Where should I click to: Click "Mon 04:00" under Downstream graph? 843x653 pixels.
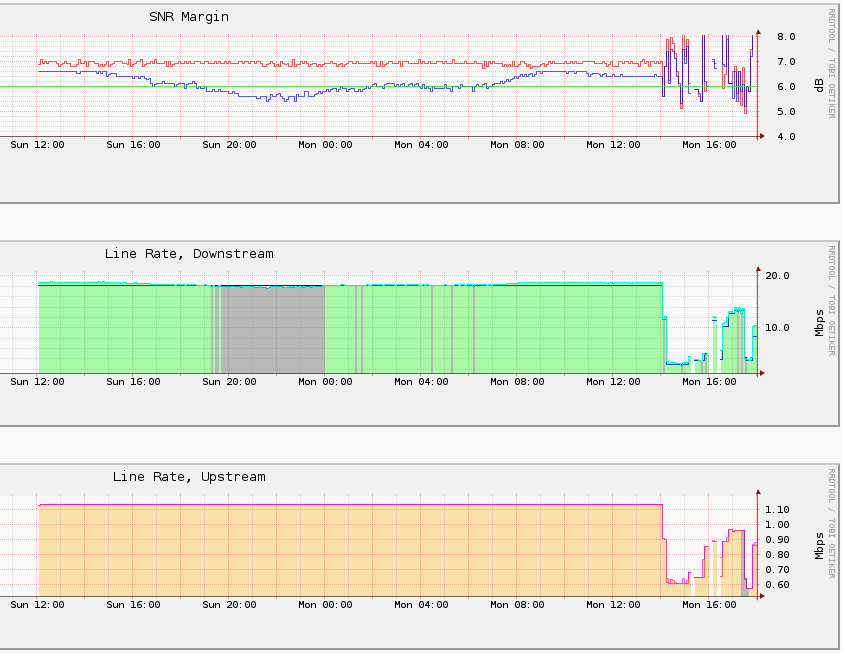point(422,382)
